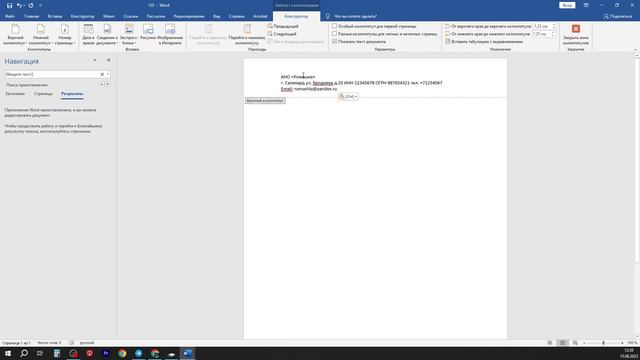
Task: Show the Результаты navigation tab
Action: pos(72,94)
